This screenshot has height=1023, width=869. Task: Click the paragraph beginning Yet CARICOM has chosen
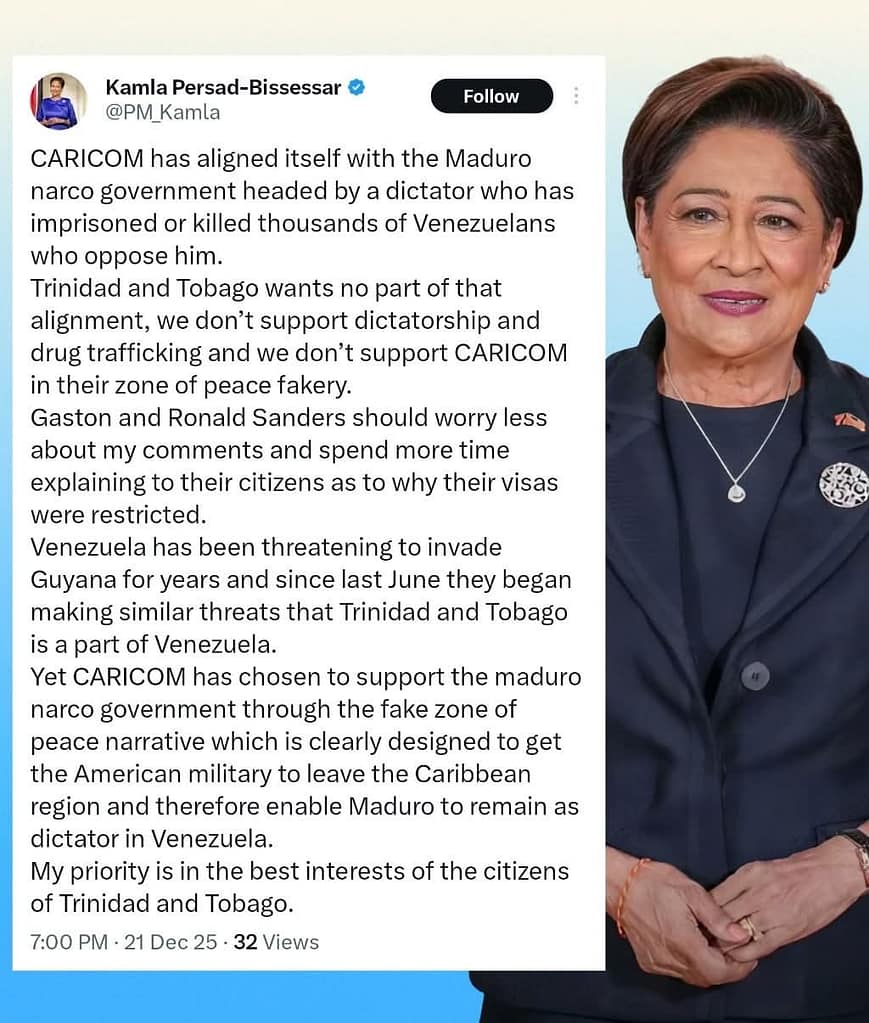pos(305,757)
